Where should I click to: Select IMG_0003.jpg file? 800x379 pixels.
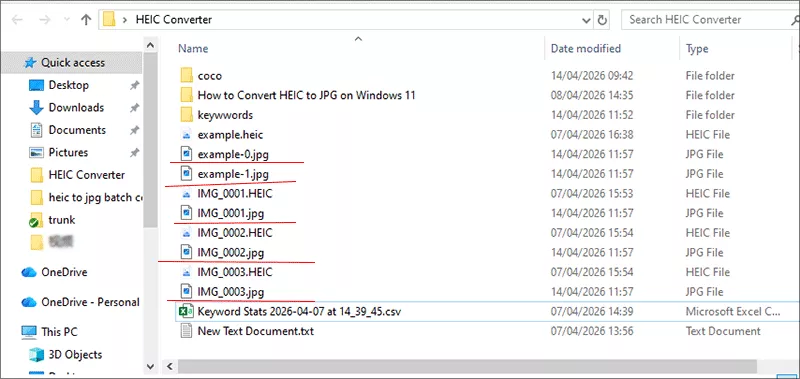click(x=231, y=292)
